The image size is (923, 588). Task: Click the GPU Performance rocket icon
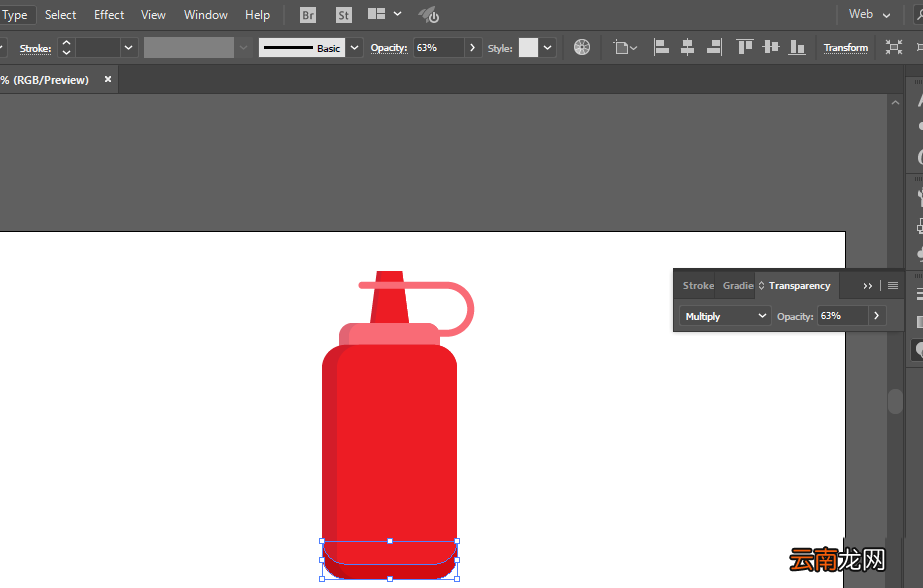[x=429, y=15]
